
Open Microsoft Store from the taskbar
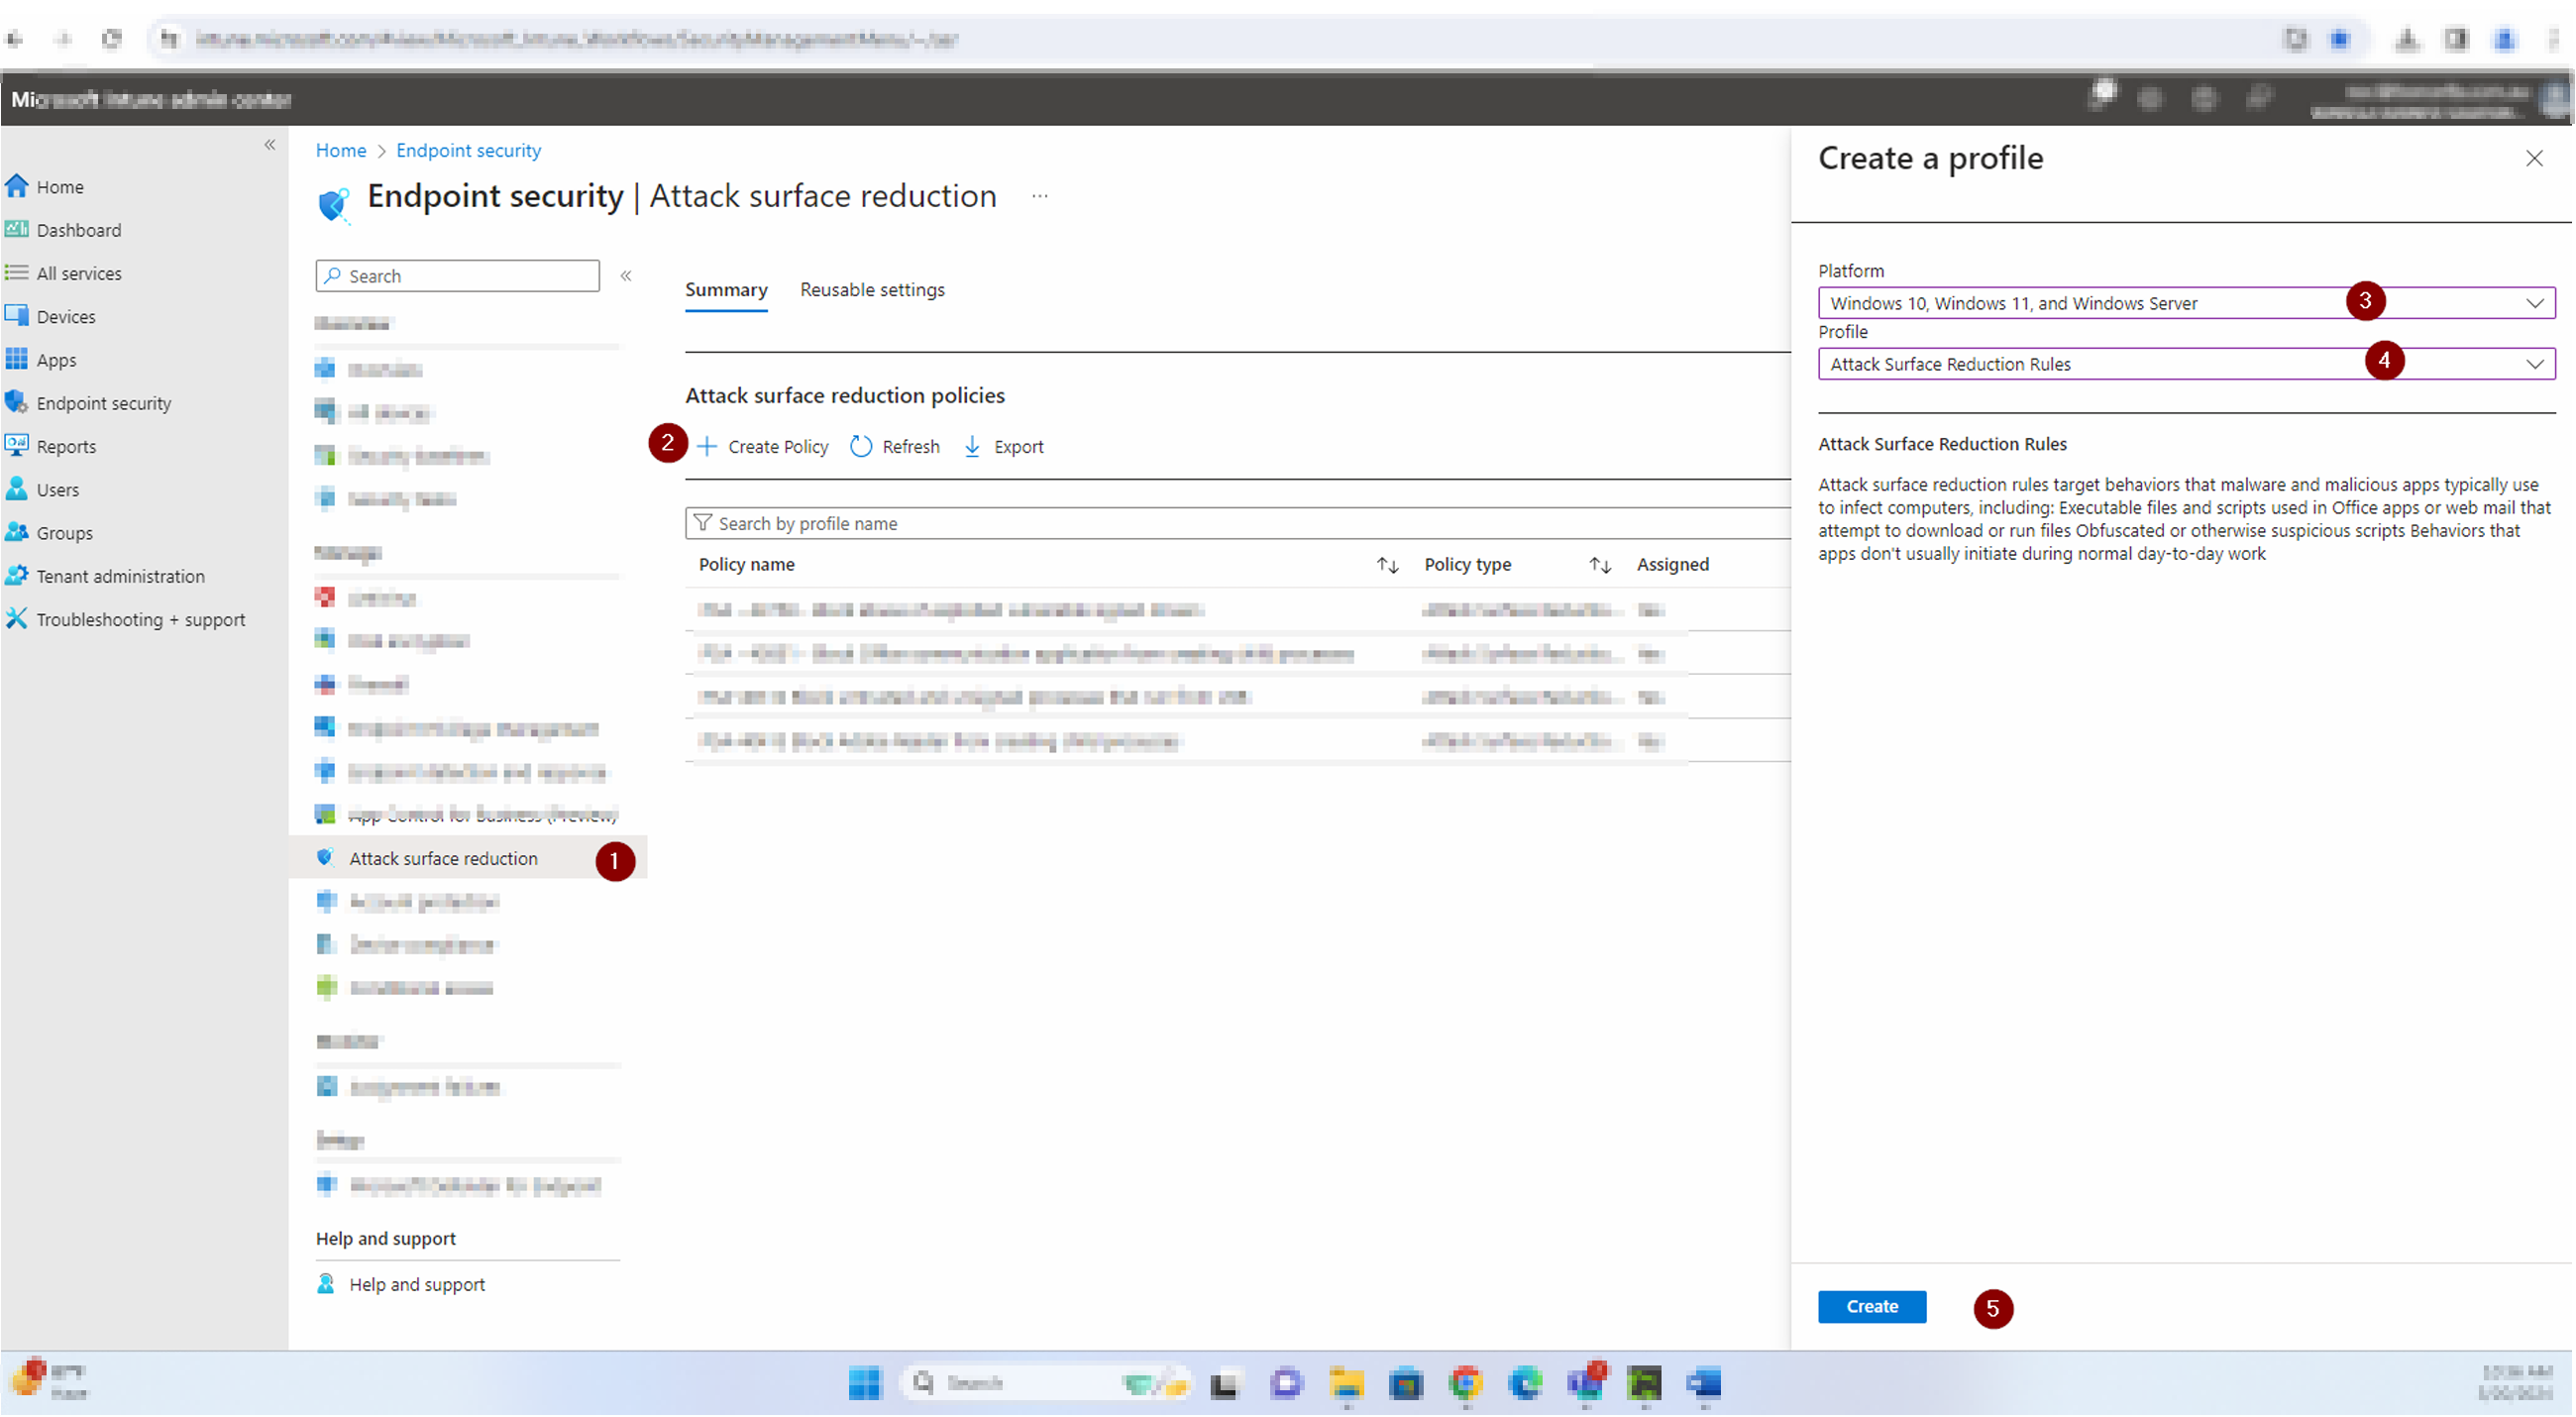[x=1406, y=1384]
